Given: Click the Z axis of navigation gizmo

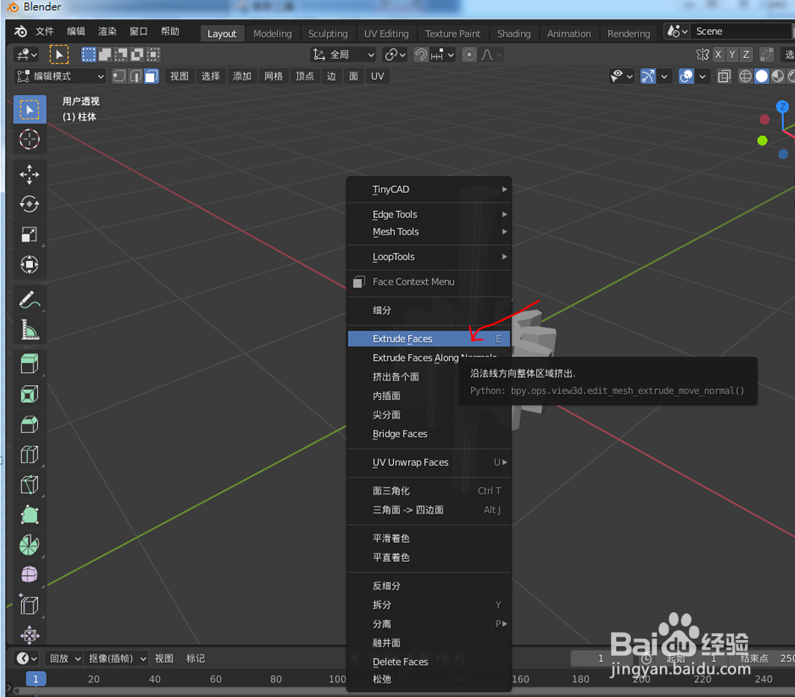Looking at the screenshot, I should pyautogui.click(x=782, y=106).
